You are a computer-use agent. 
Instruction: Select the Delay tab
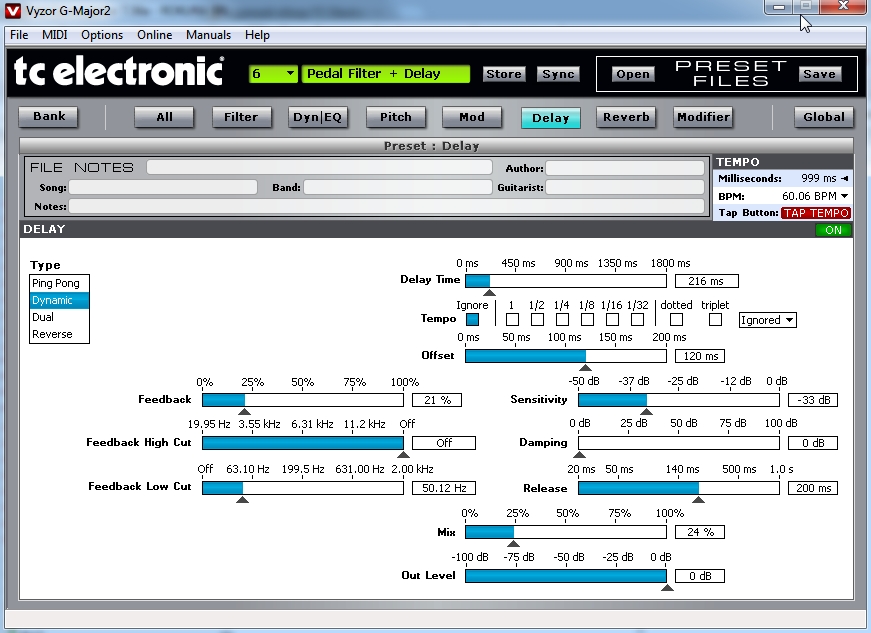[550, 118]
